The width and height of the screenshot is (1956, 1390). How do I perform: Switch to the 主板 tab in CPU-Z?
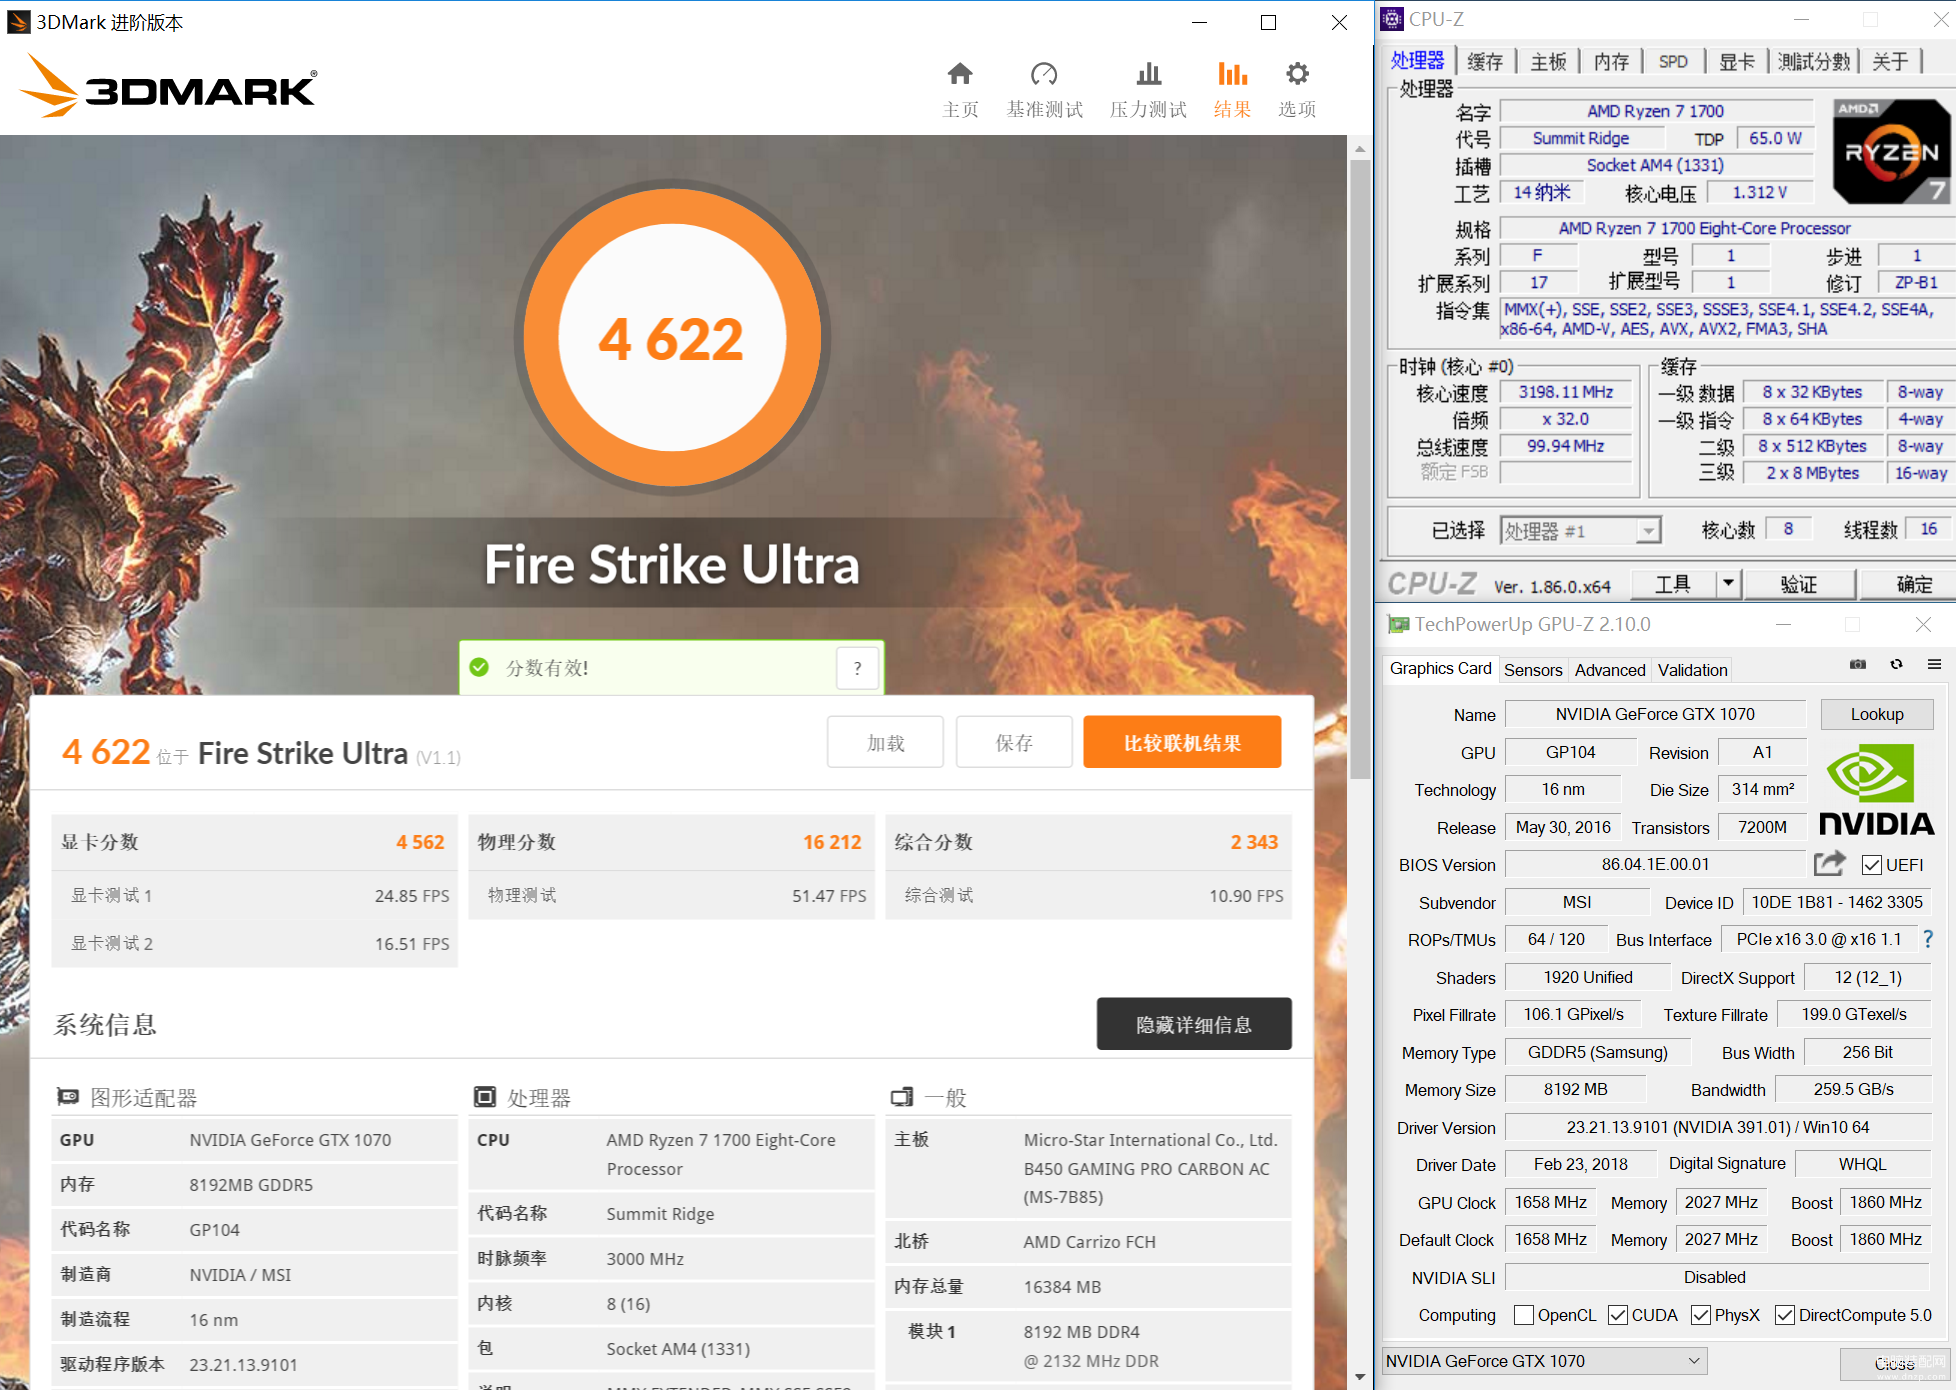pos(1548,62)
